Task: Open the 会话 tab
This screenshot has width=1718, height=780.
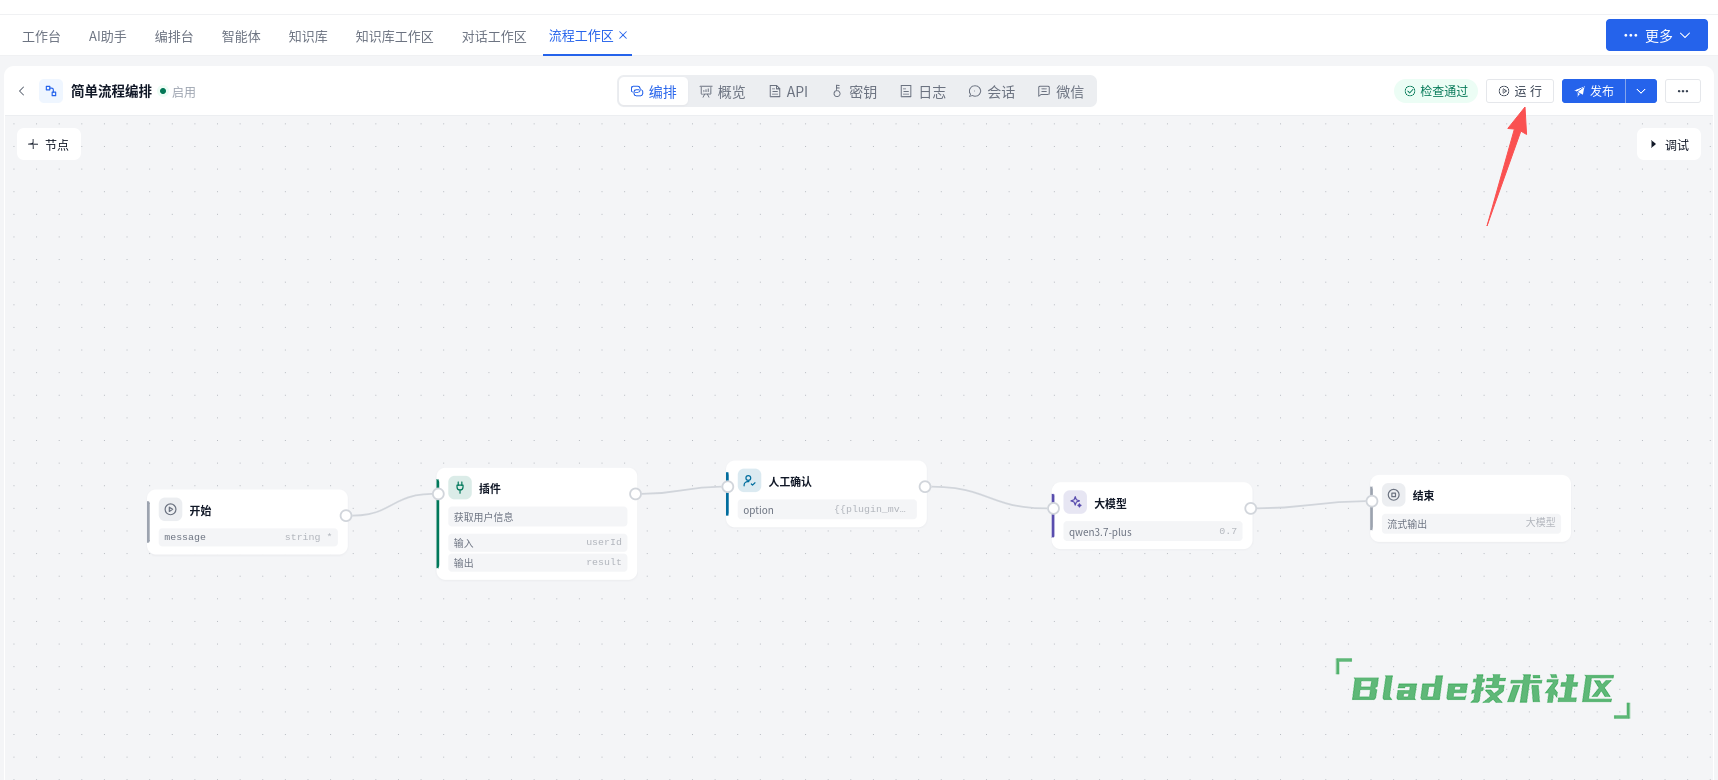Action: tap(992, 92)
